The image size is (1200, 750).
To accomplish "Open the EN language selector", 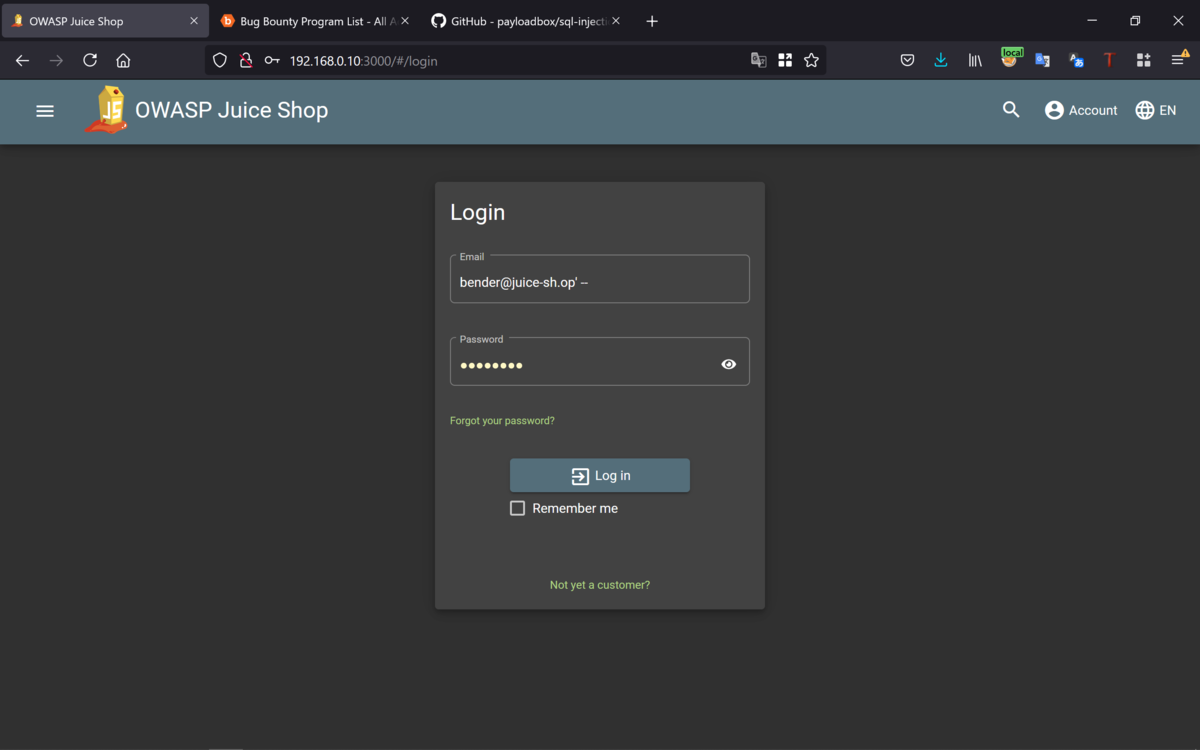I will coord(1156,110).
